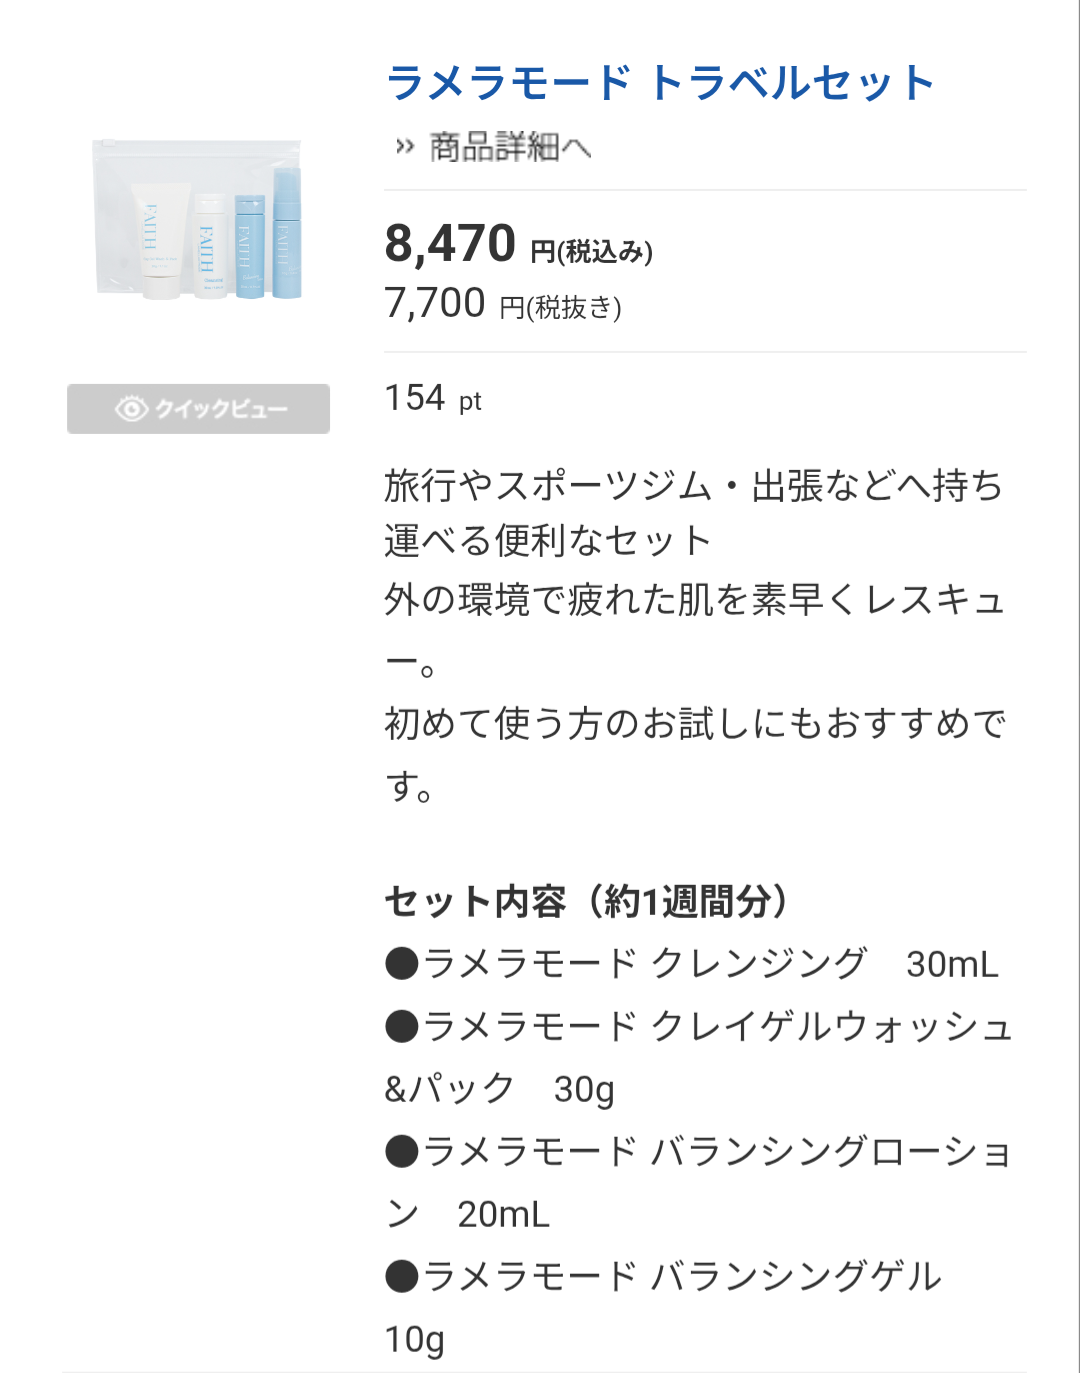The width and height of the screenshot is (1080, 1373).
Task: Select the 8,470 円 tax-included price
Action: [518, 245]
